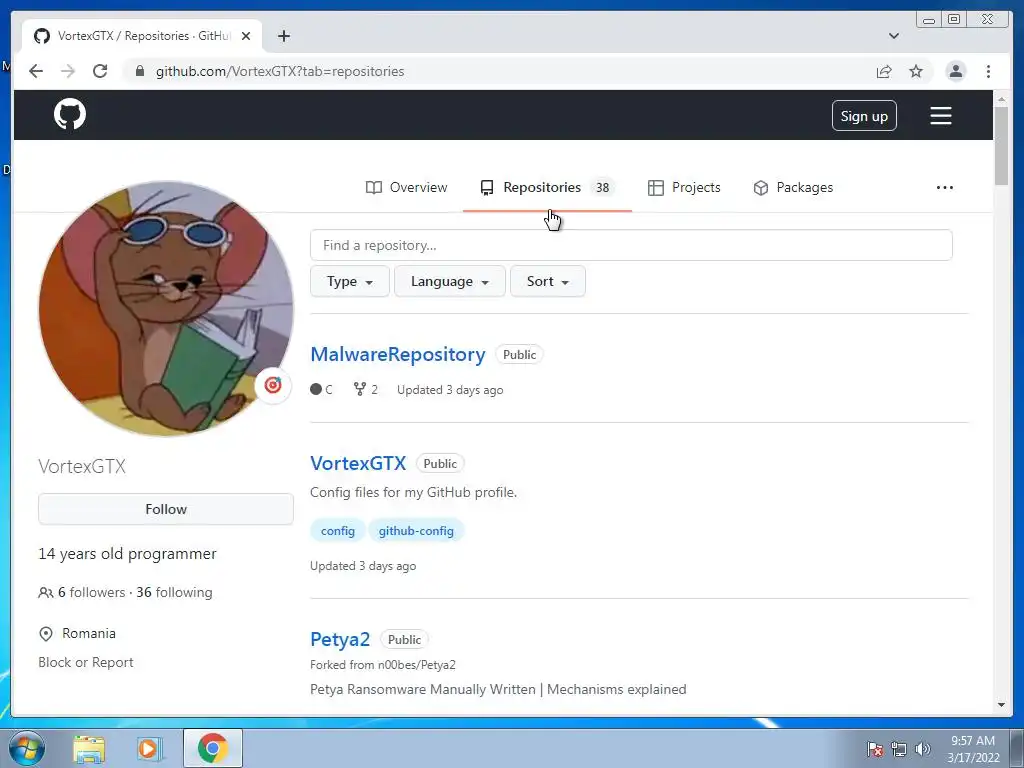1024x768 pixels.
Task: Click the page vertical scrollbar thumb
Action: 1001,146
